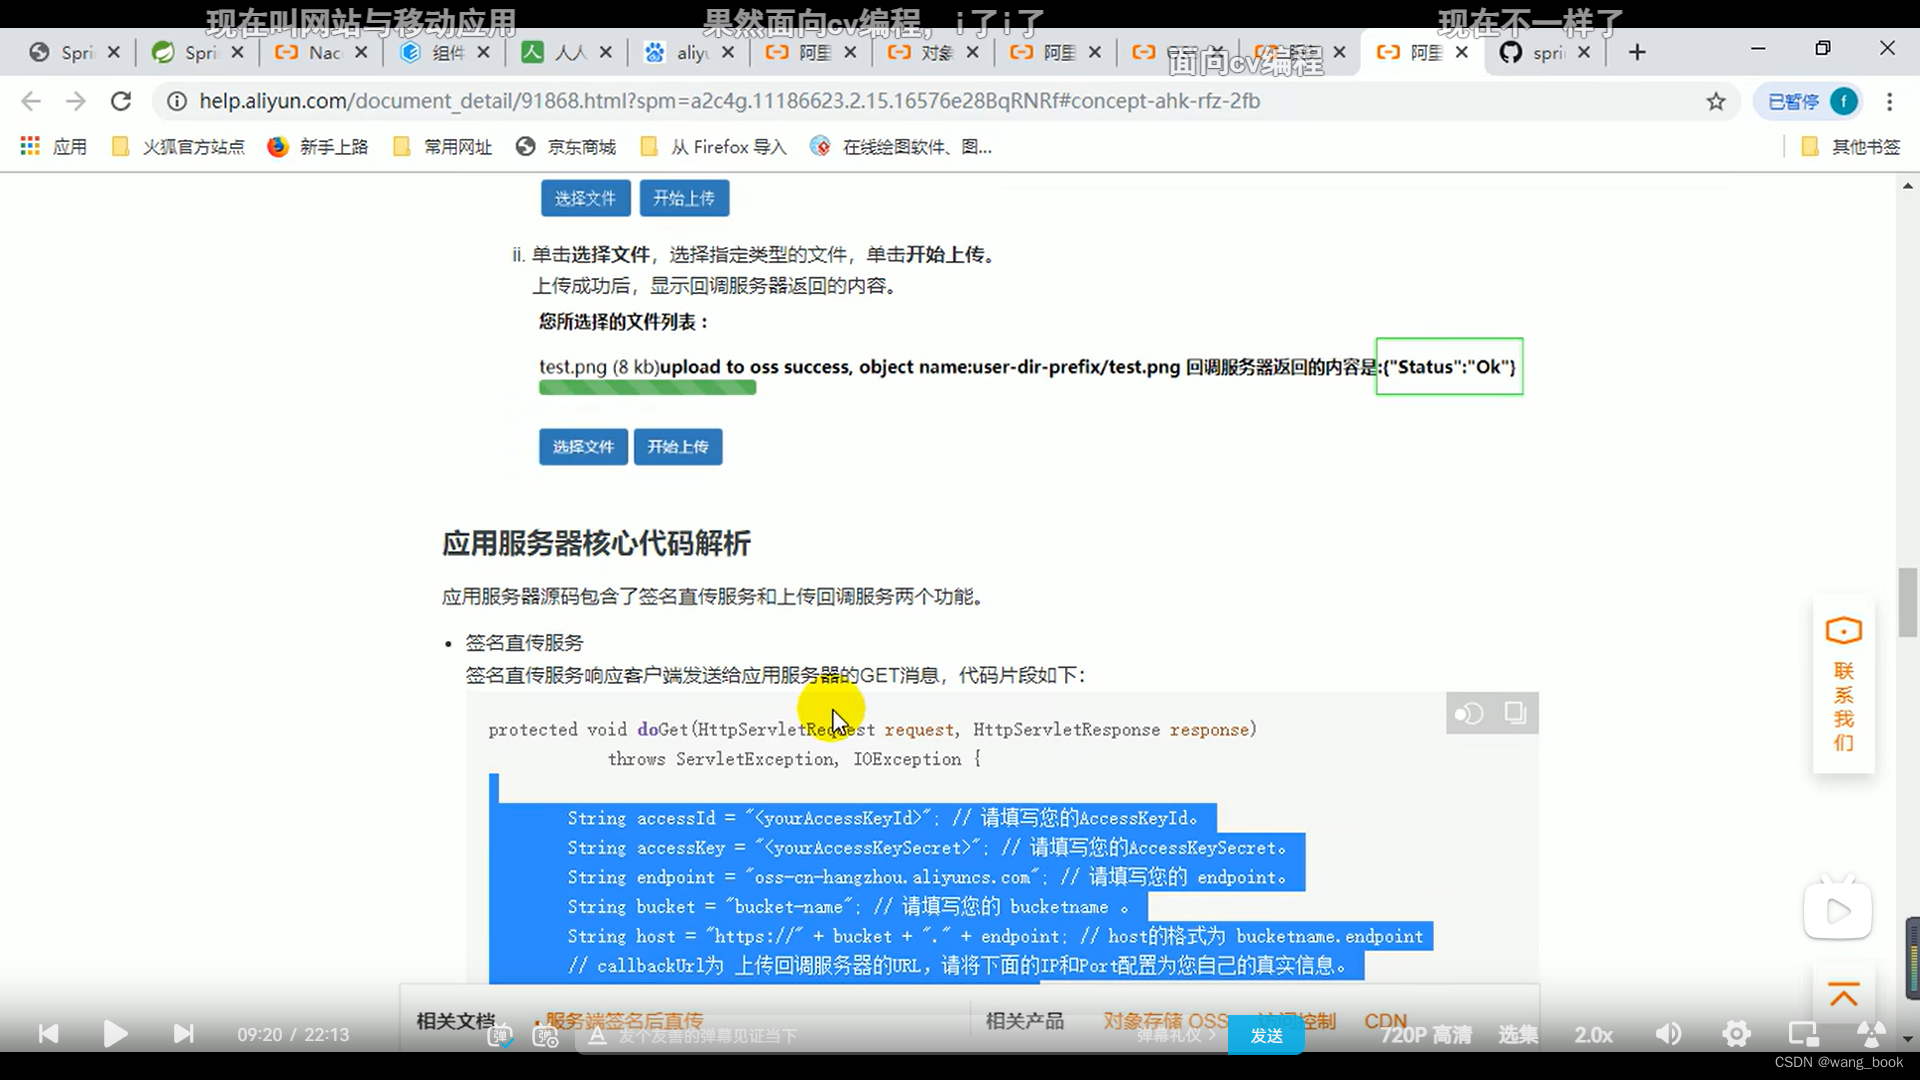Bookmark this page with the star icon
The image size is (1920, 1080).
1716,101
